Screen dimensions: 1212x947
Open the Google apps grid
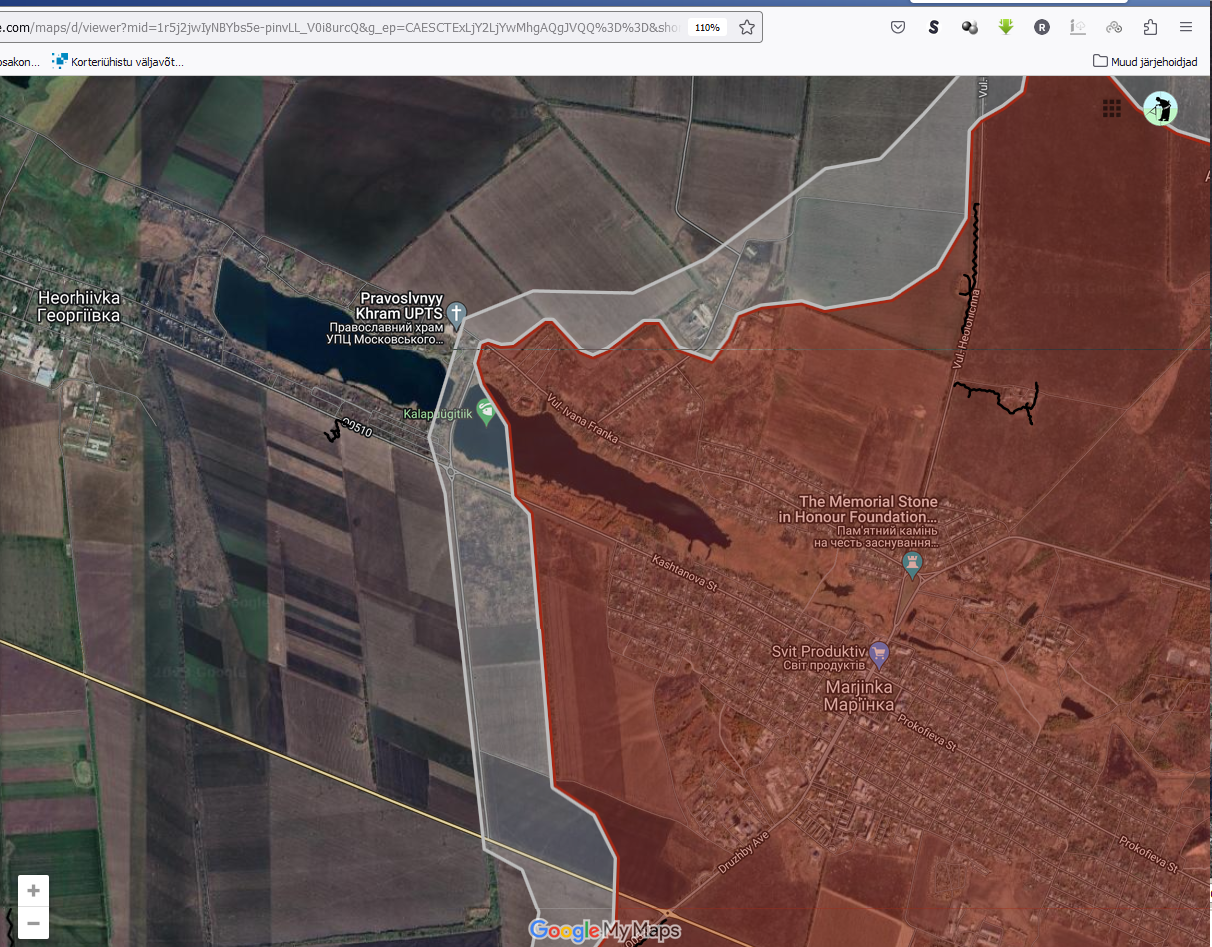click(x=1111, y=108)
